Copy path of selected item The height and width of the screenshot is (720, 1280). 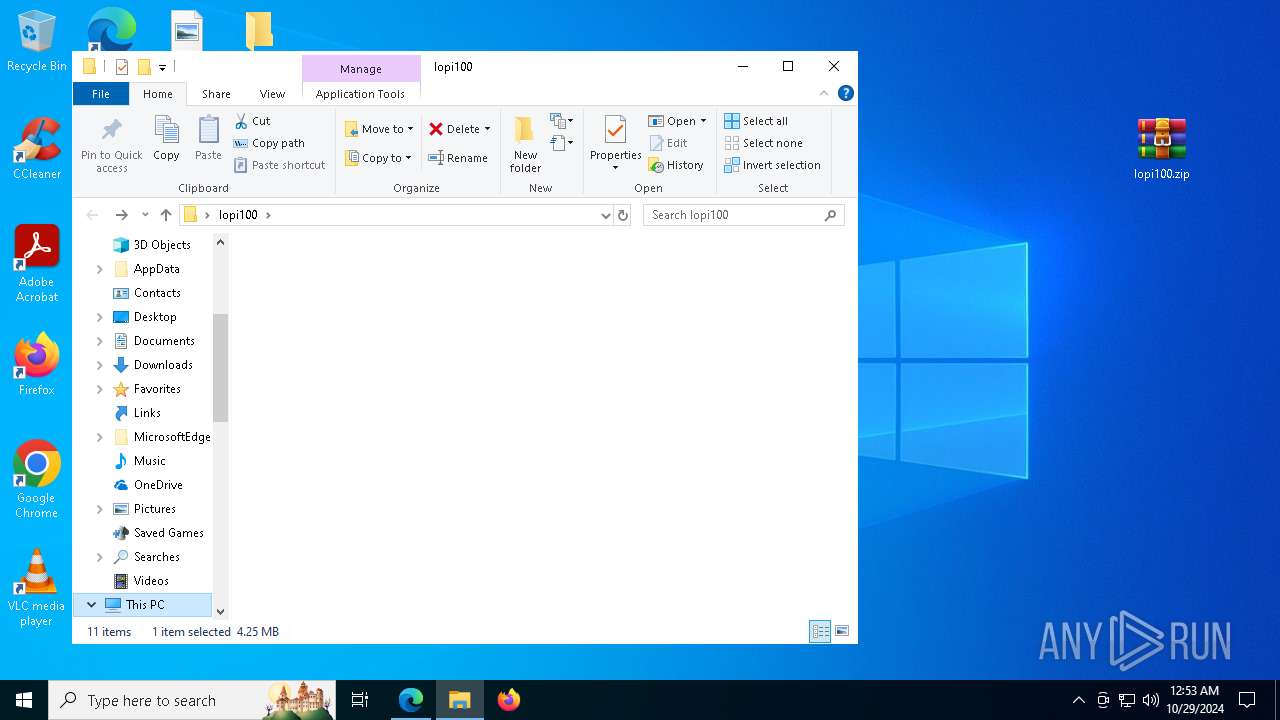[269, 143]
